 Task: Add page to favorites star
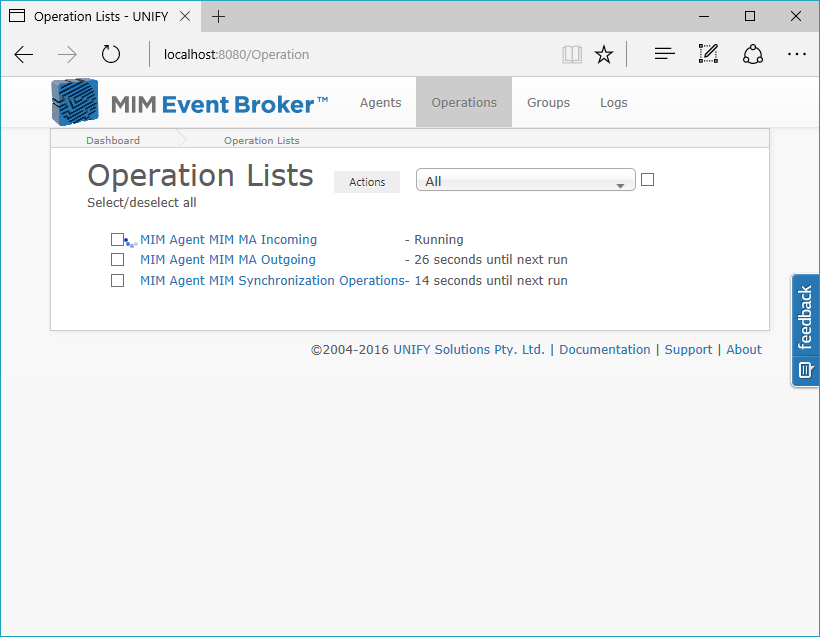click(x=604, y=54)
